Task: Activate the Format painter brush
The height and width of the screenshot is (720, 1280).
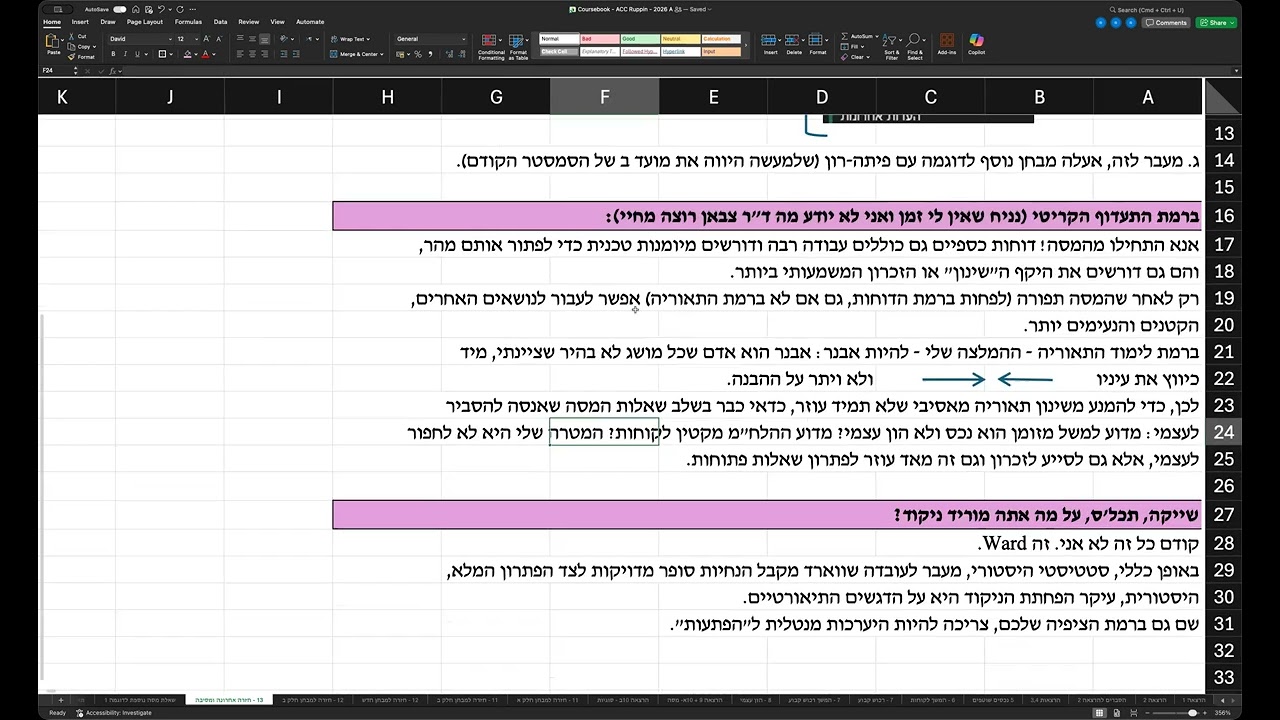Action: point(72,57)
